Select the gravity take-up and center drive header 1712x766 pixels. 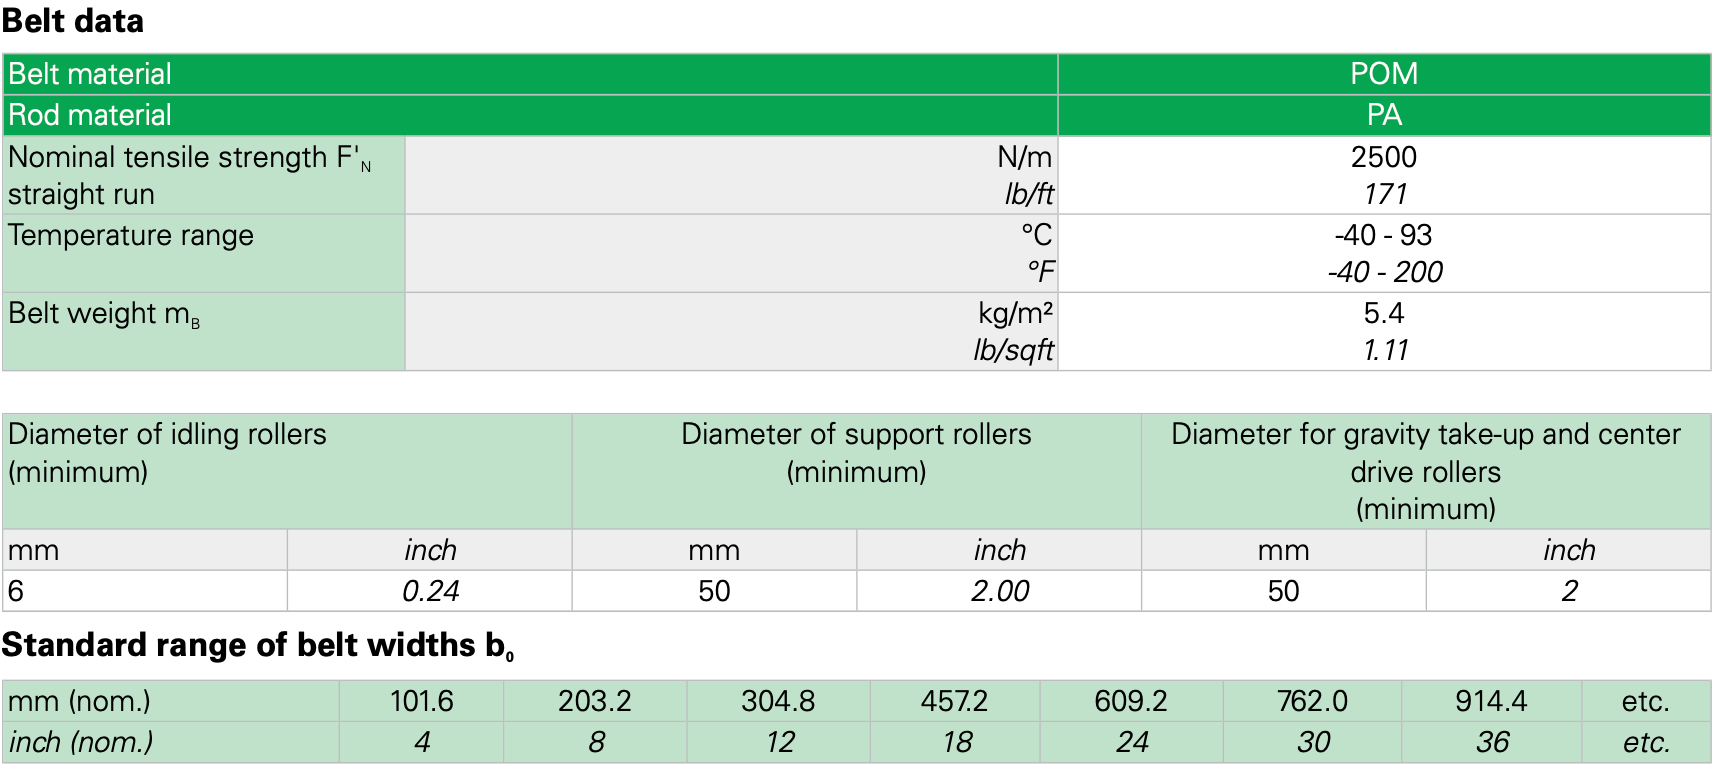pos(1425,470)
